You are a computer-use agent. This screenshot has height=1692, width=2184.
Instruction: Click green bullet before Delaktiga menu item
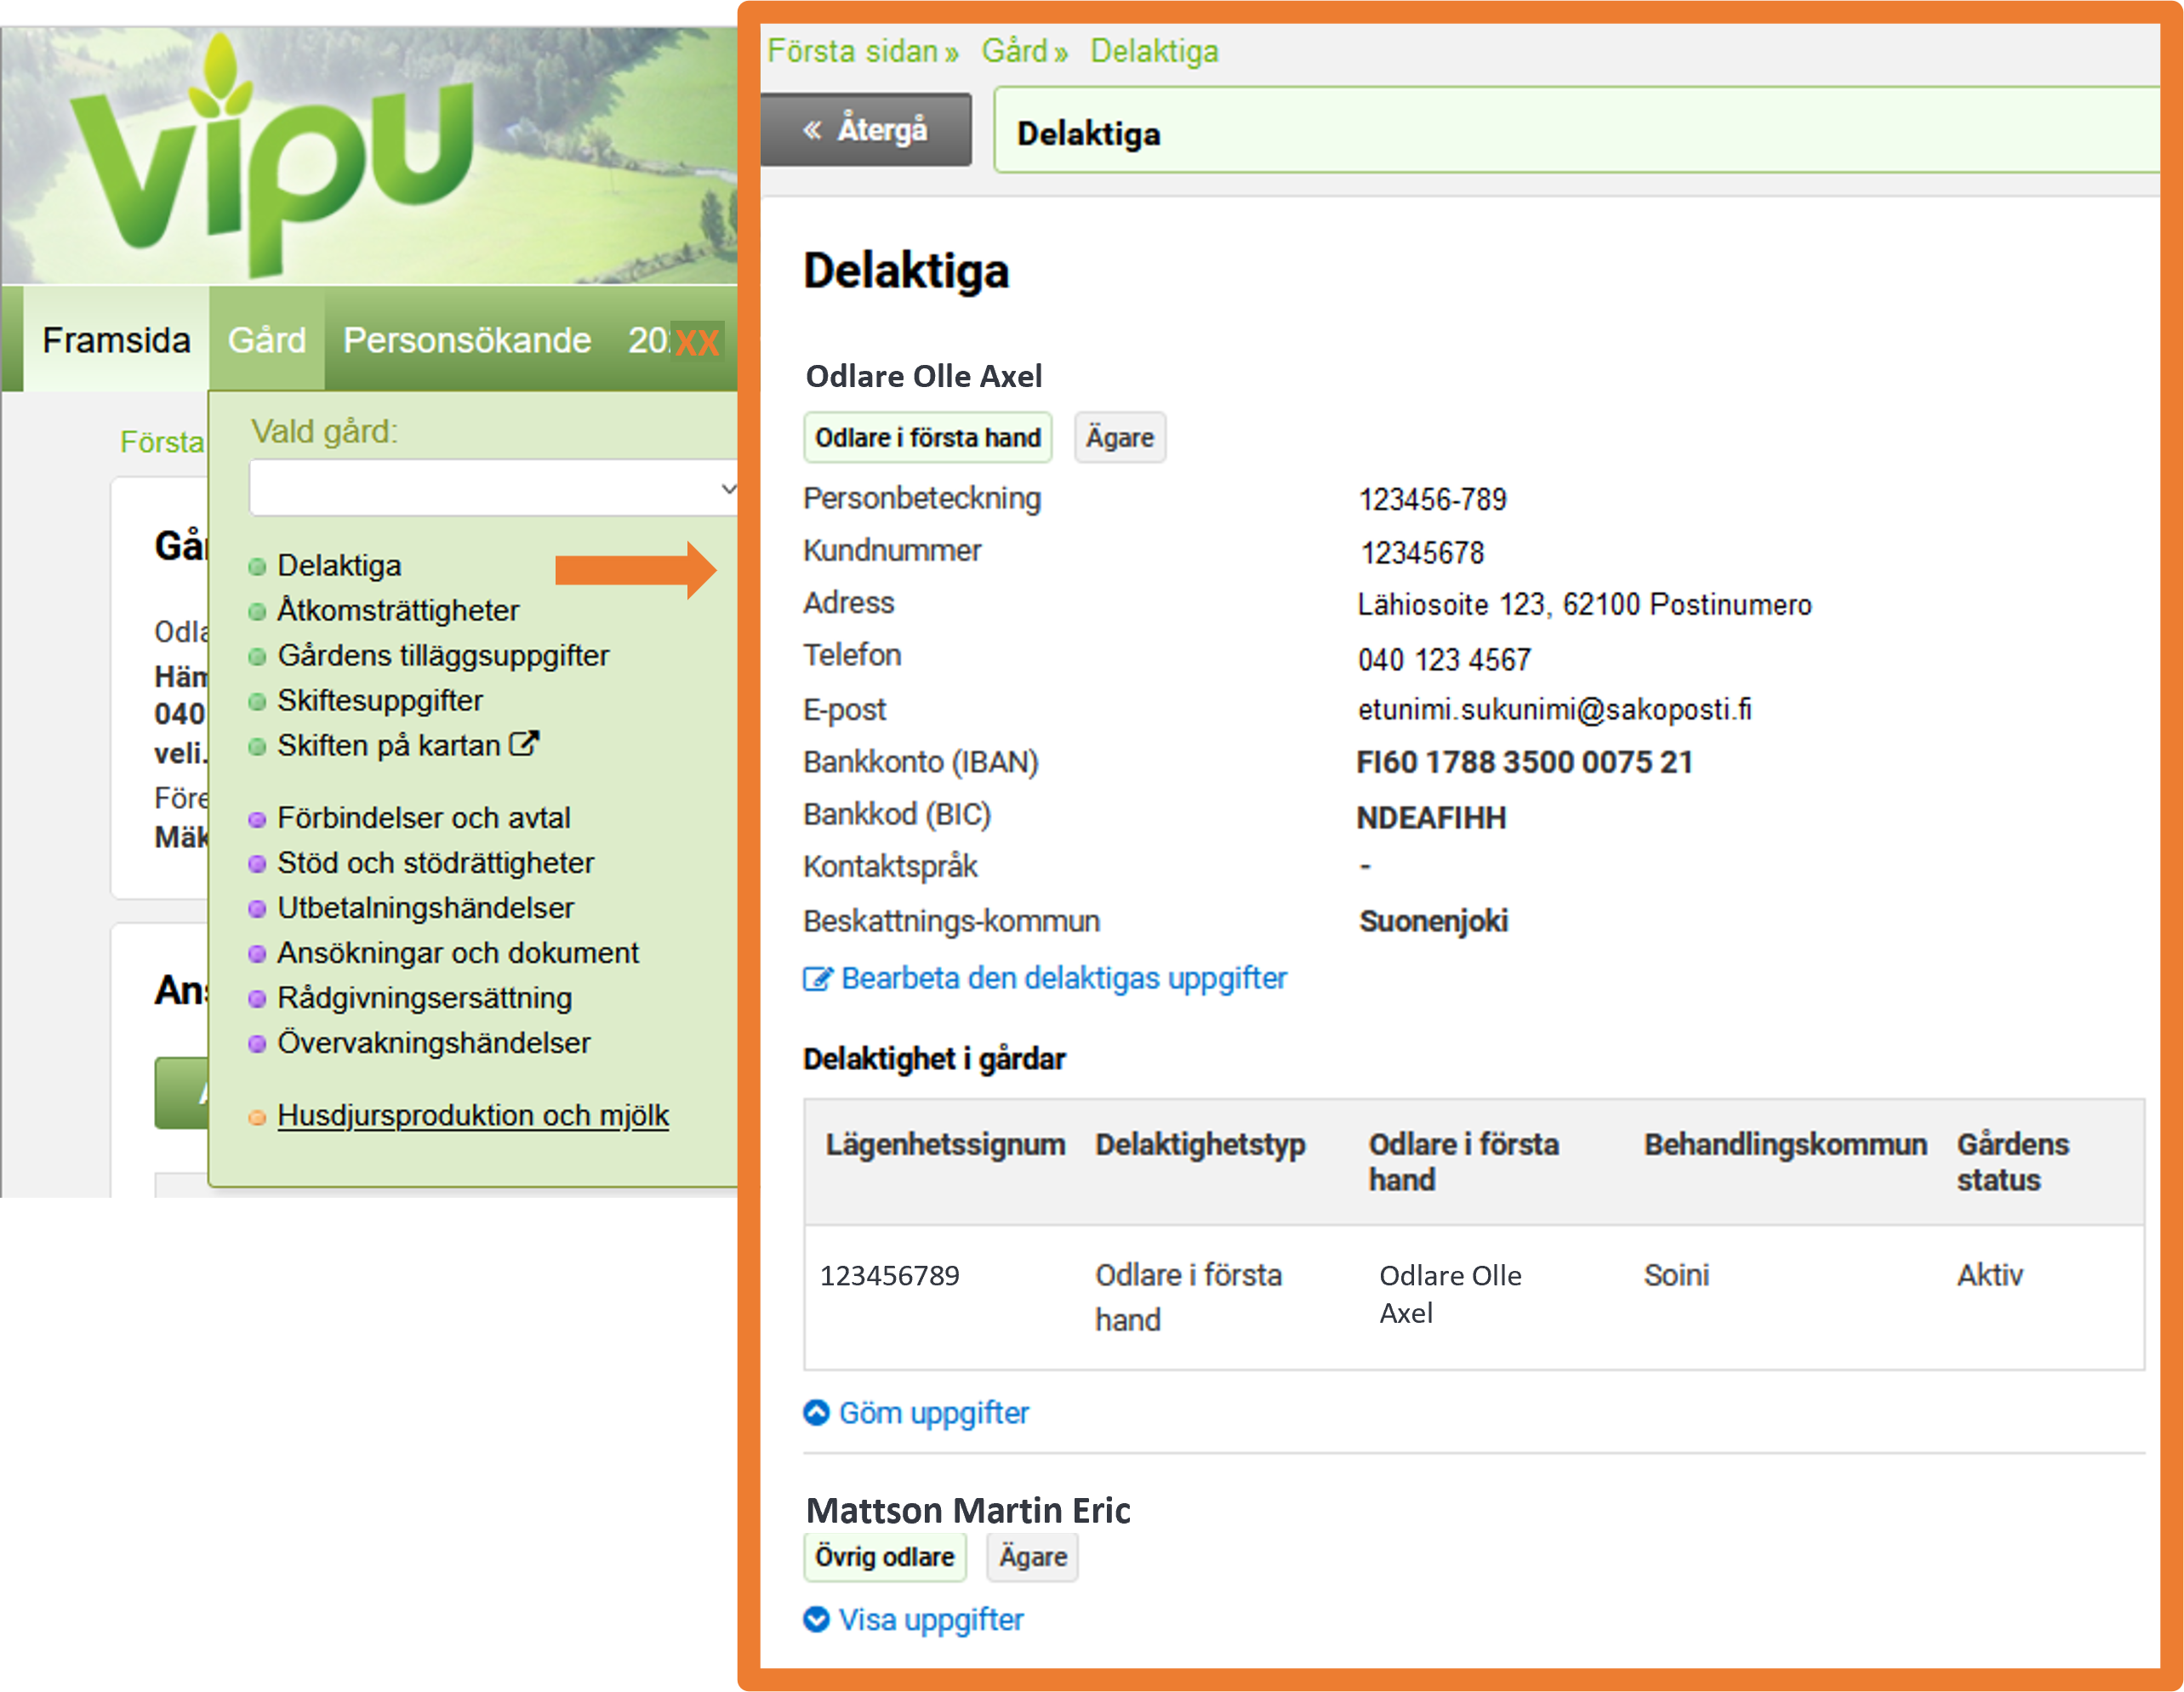(x=257, y=567)
